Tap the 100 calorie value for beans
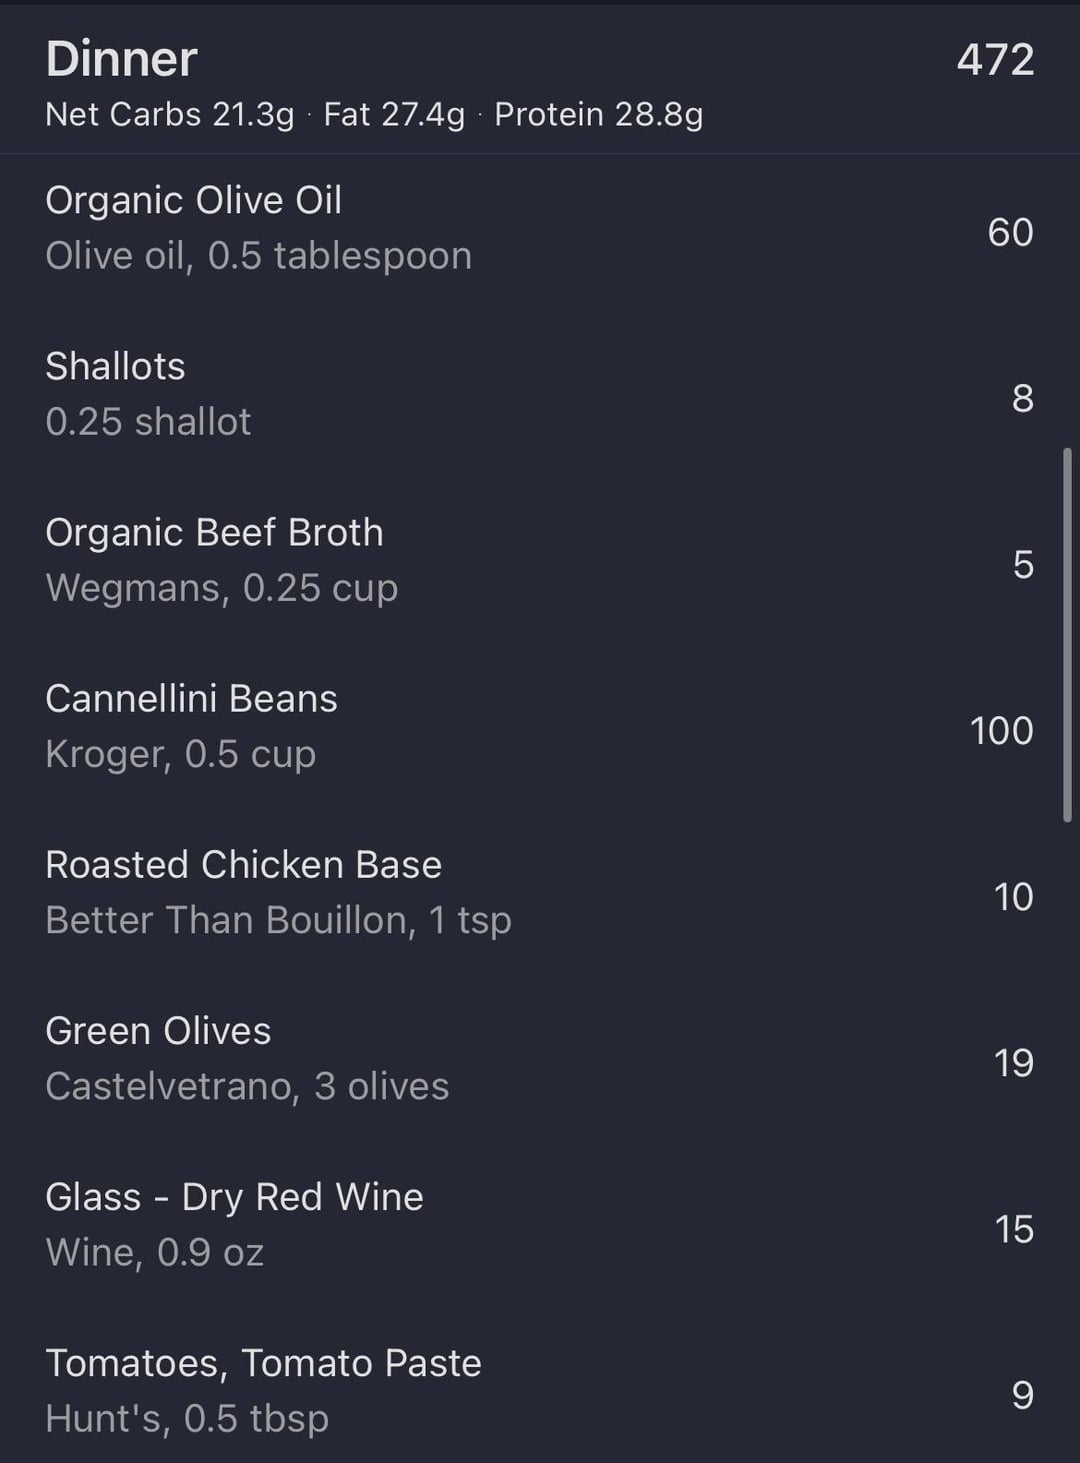The height and width of the screenshot is (1463, 1080). pyautogui.click(x=1001, y=731)
